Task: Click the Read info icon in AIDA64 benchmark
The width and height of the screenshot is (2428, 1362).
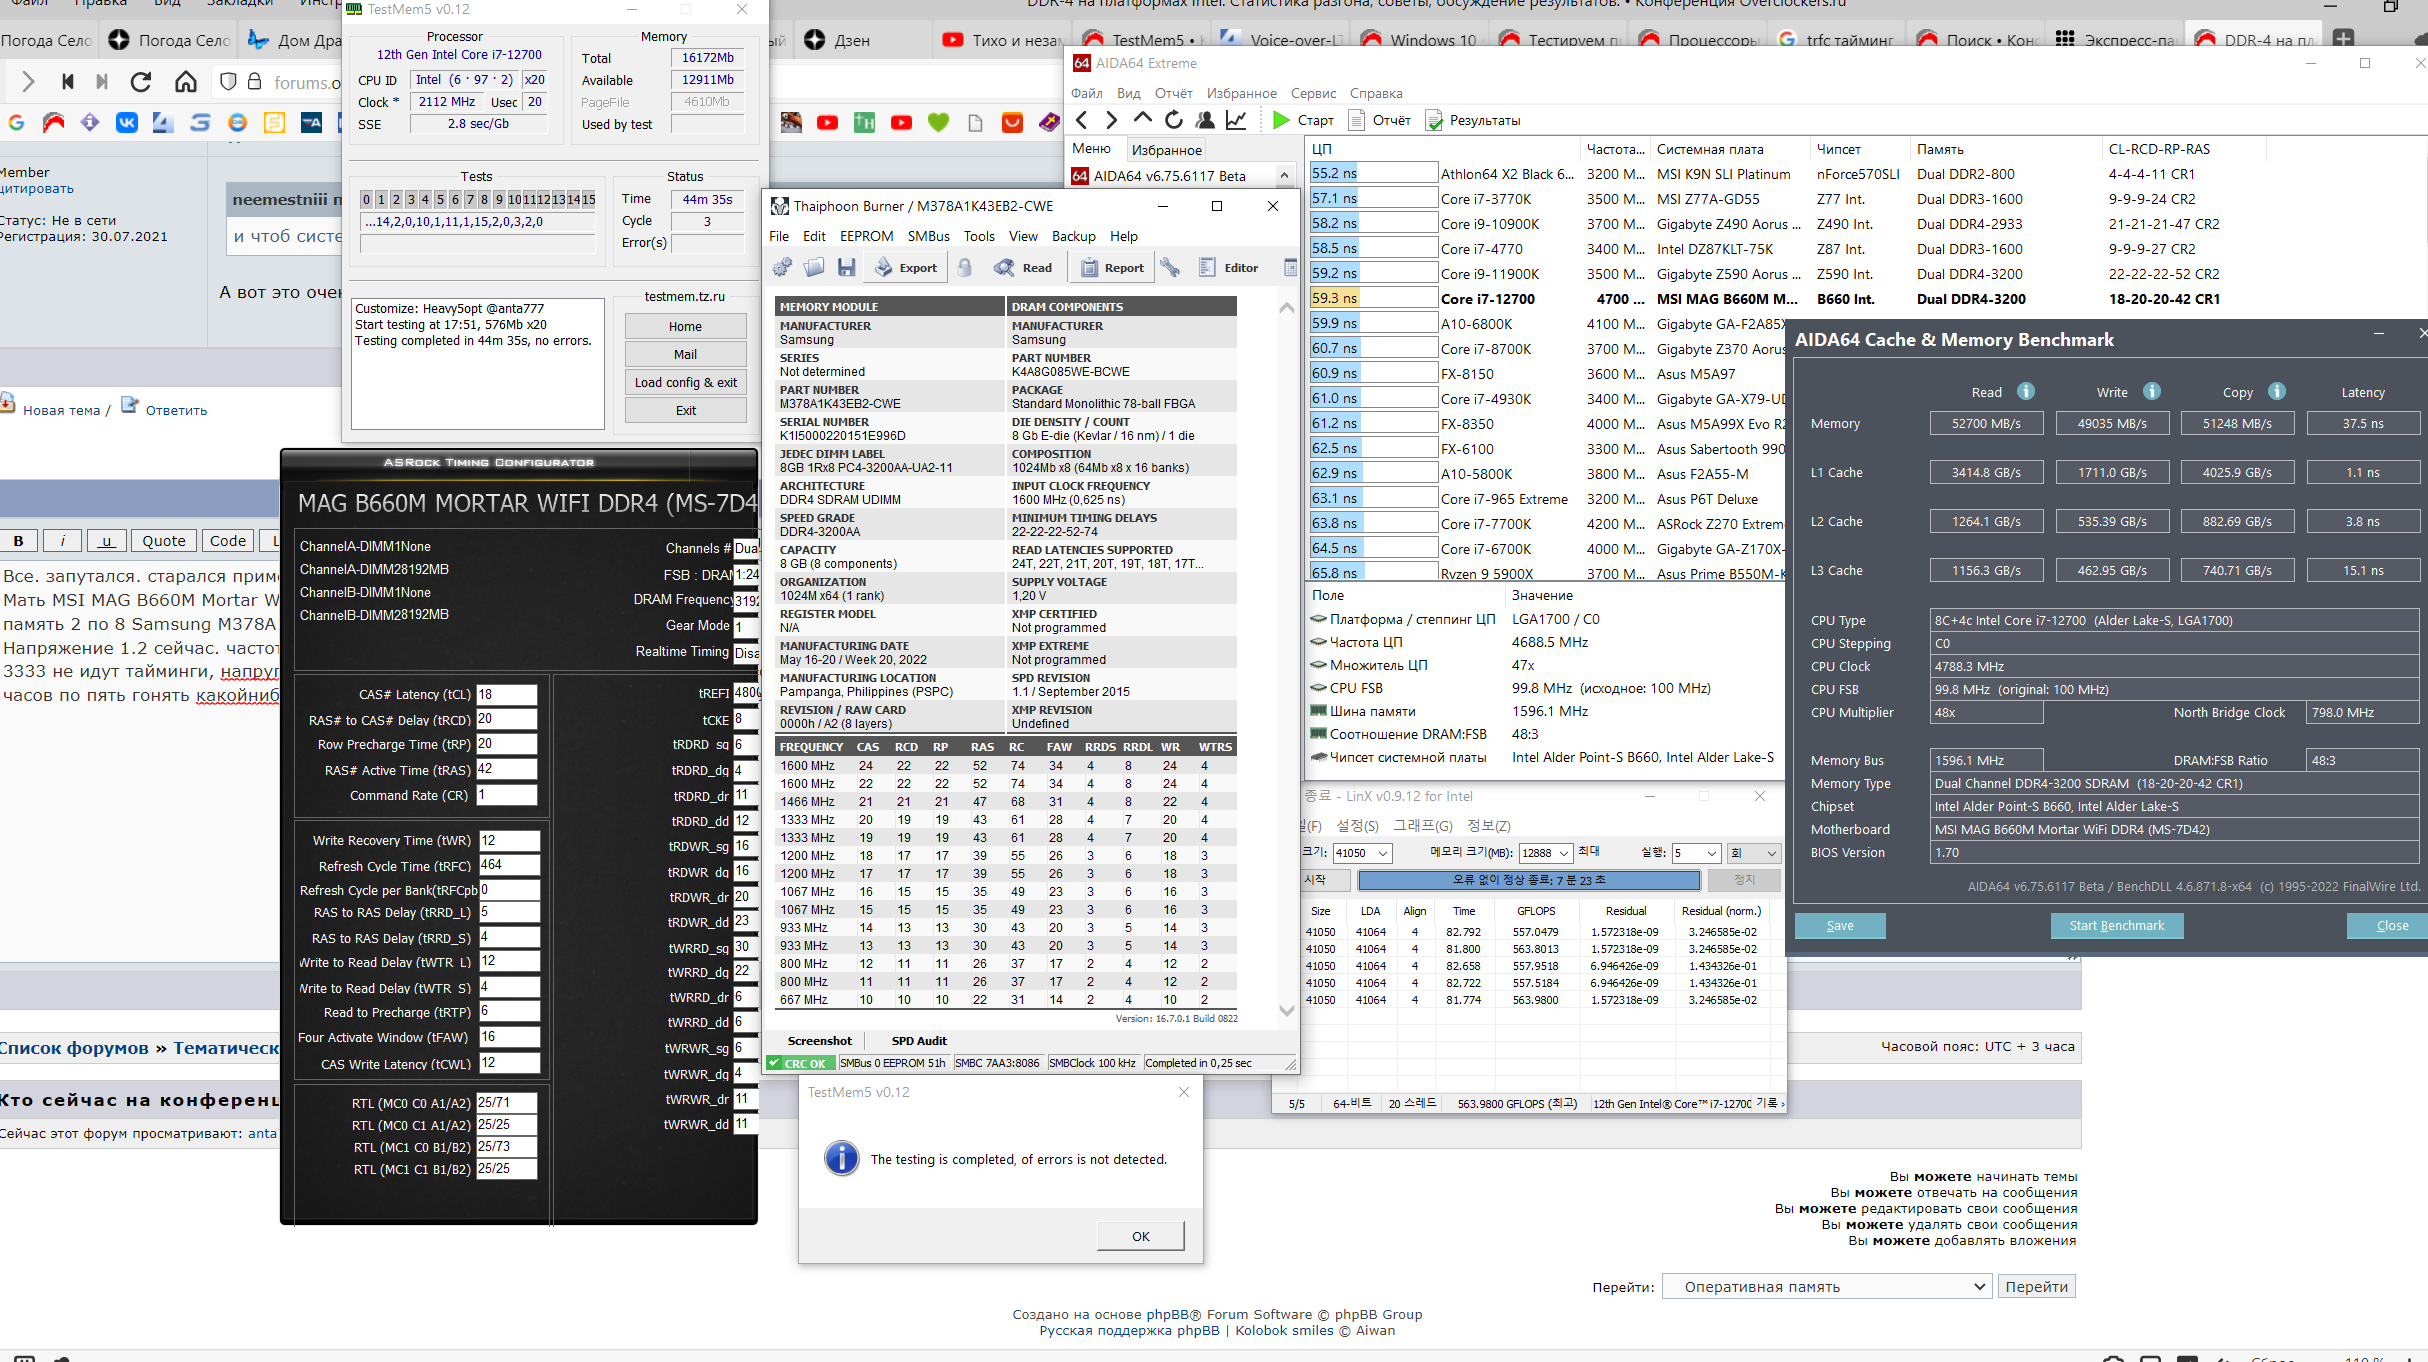Action: click(x=2025, y=391)
